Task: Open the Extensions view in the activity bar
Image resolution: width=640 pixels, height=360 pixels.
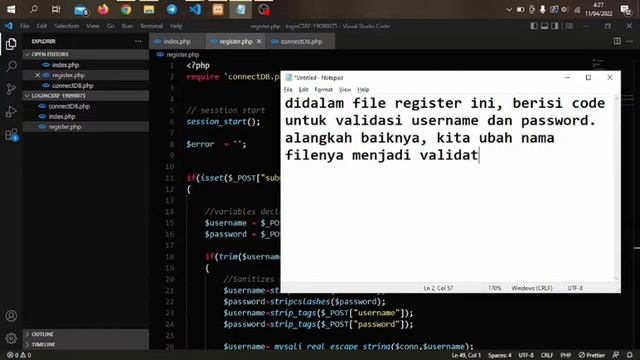Action: pyautogui.click(x=11, y=134)
